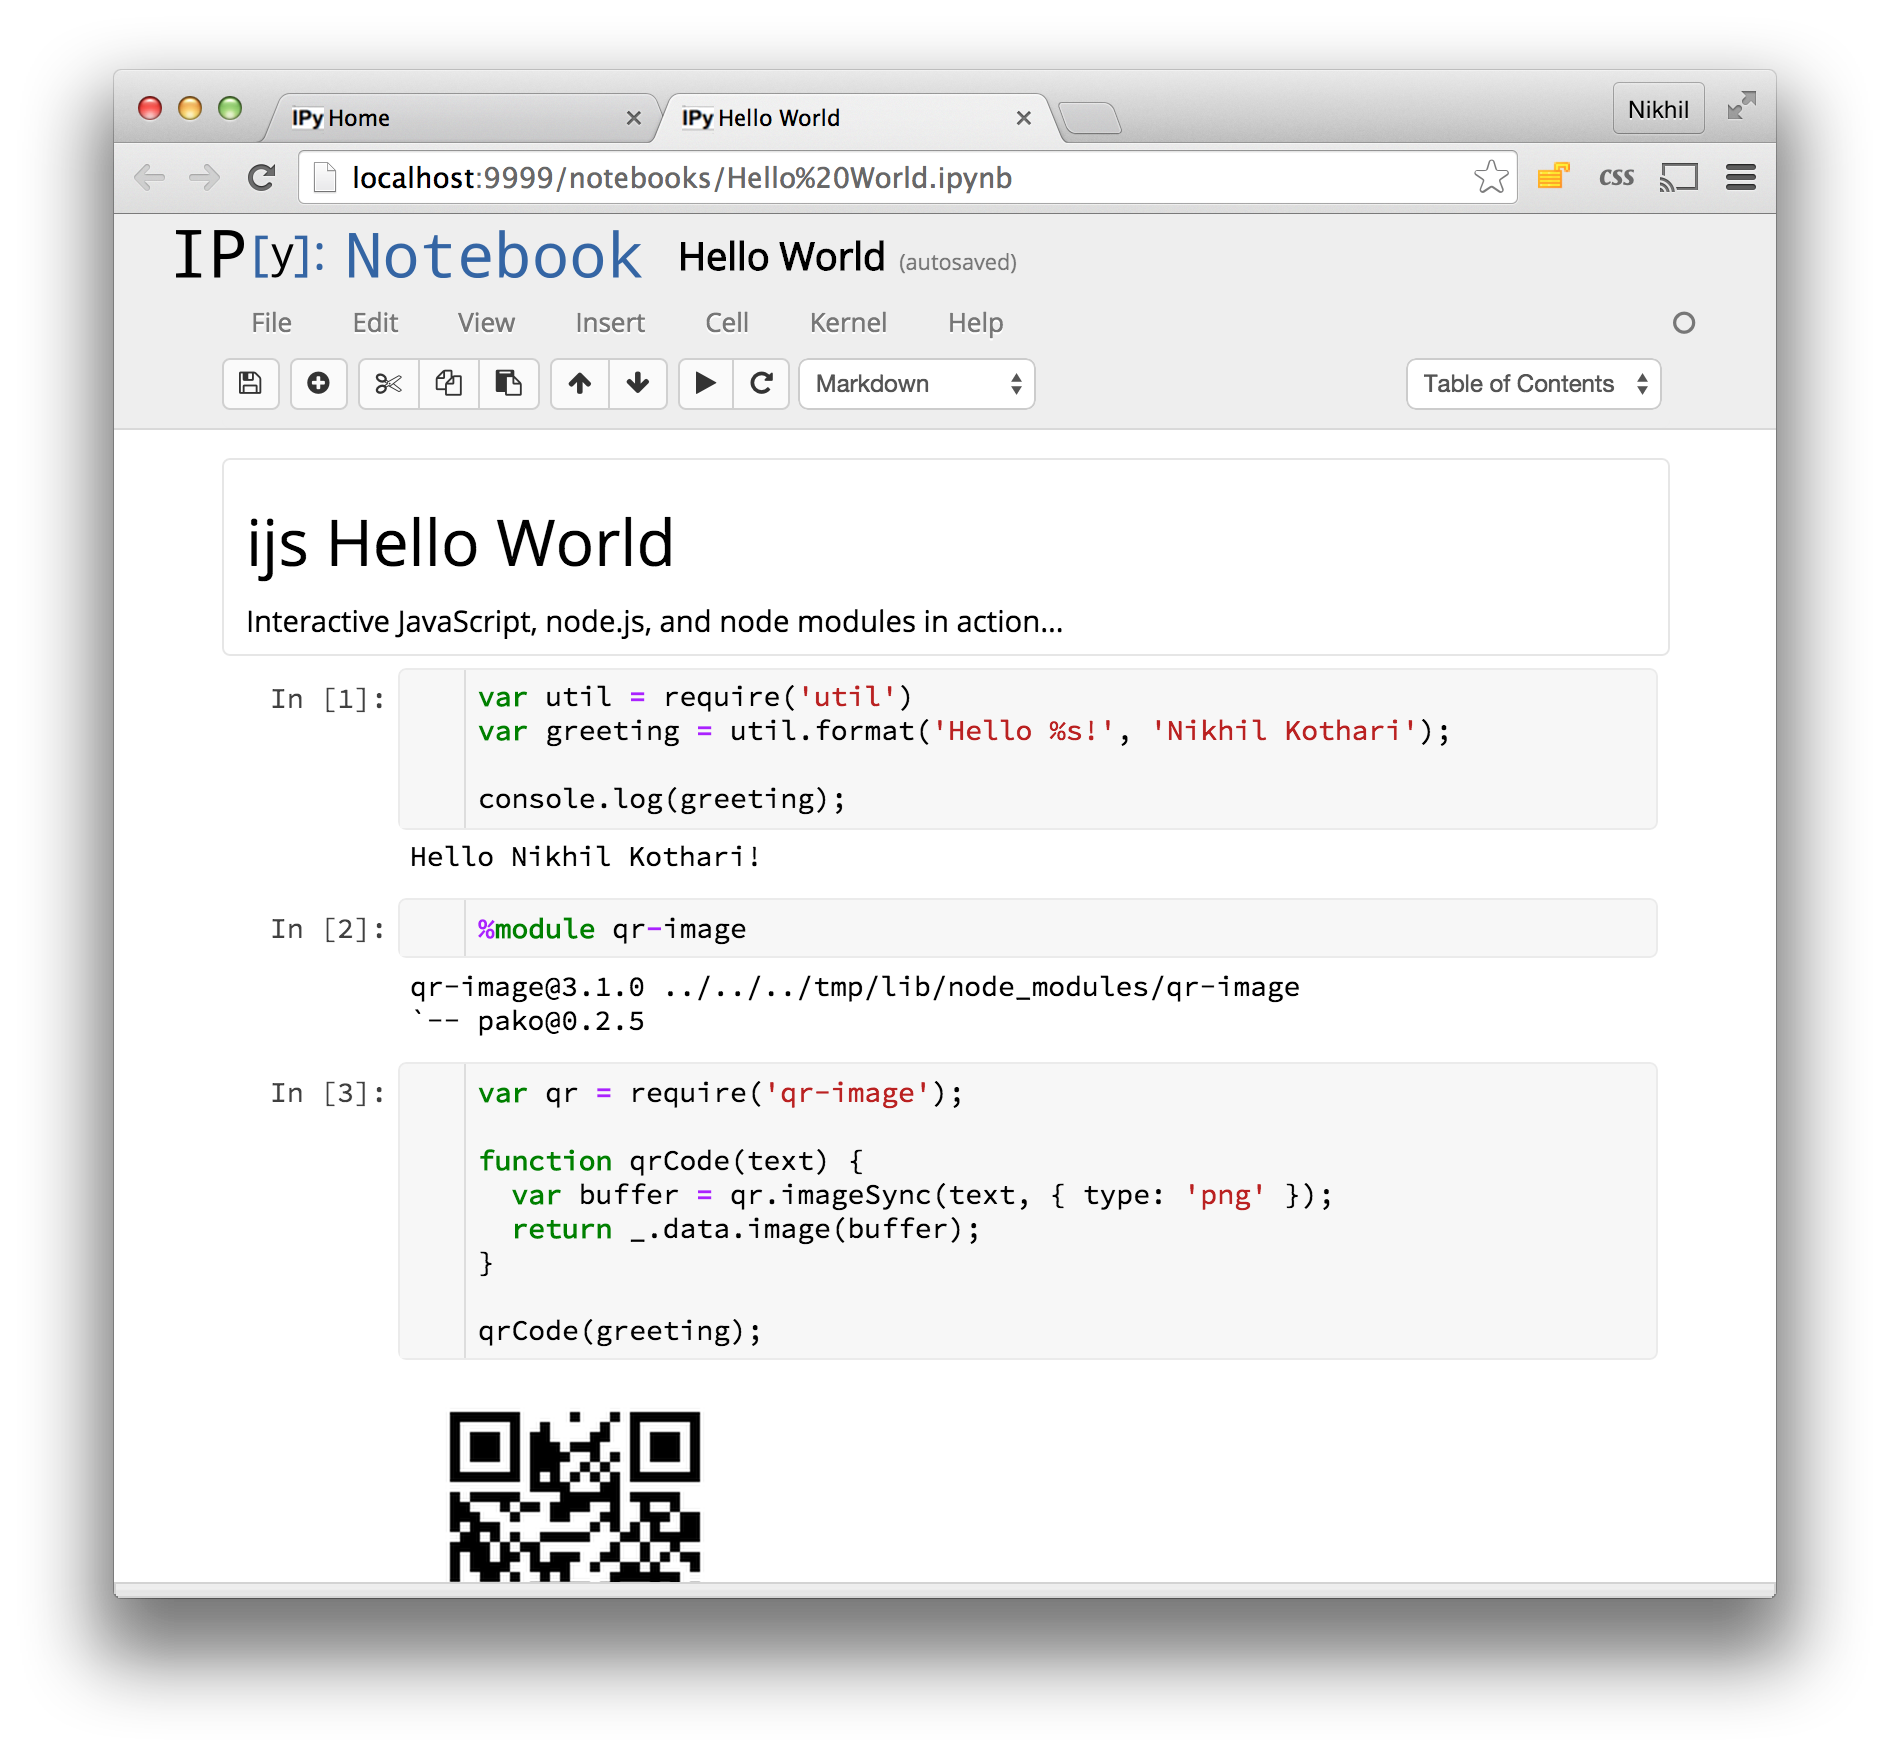Open the Cell menu
This screenshot has height=1756, width=1890.
point(727,323)
